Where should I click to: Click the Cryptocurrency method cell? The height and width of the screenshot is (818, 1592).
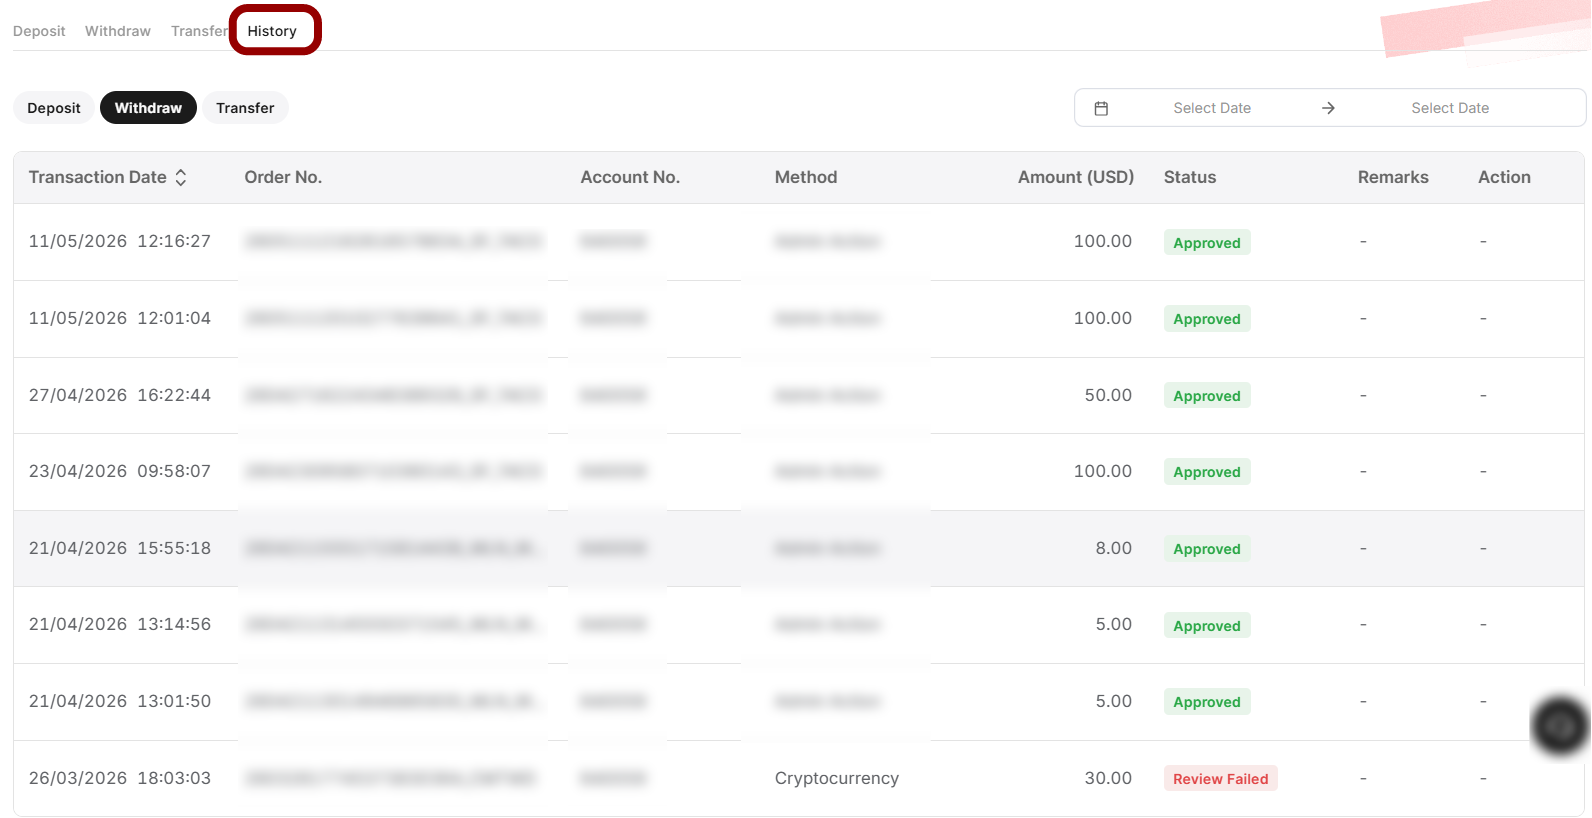[837, 778]
